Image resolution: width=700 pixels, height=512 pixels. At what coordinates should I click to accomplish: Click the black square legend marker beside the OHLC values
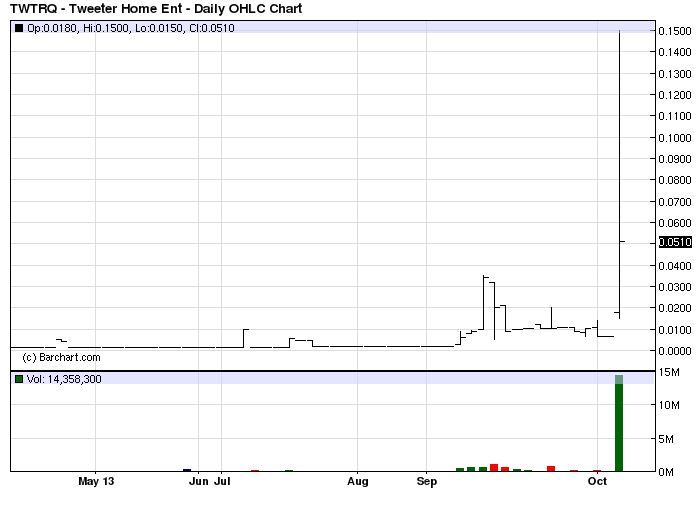19,28
